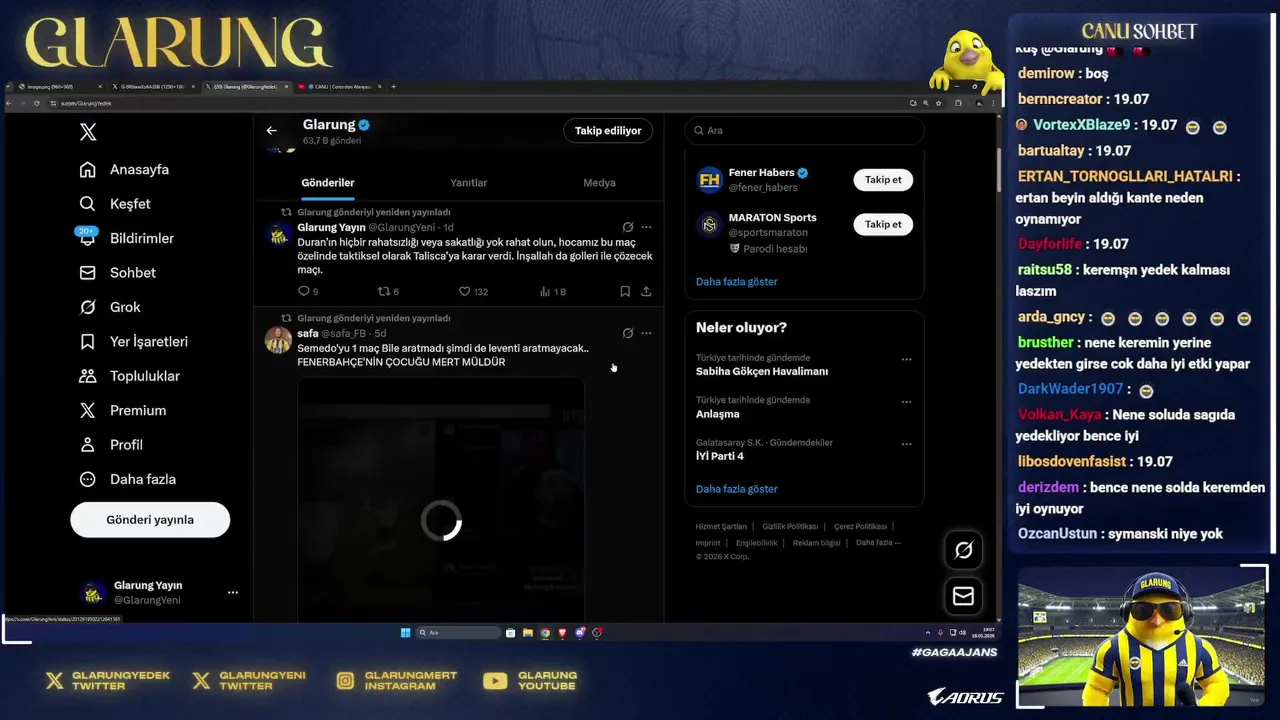Open Yer İşaretleri bookmarks
Image resolution: width=1280 pixels, height=720 pixels.
coord(134,342)
